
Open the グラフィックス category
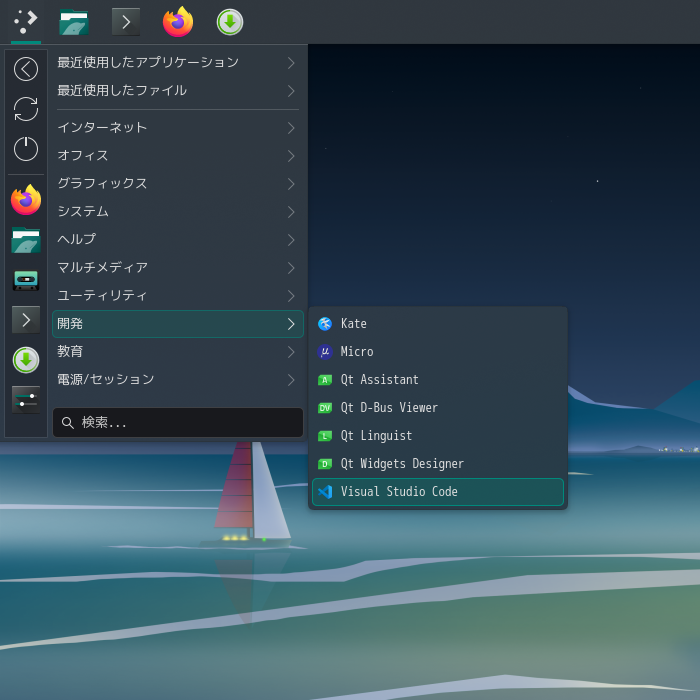pyautogui.click(x=178, y=183)
